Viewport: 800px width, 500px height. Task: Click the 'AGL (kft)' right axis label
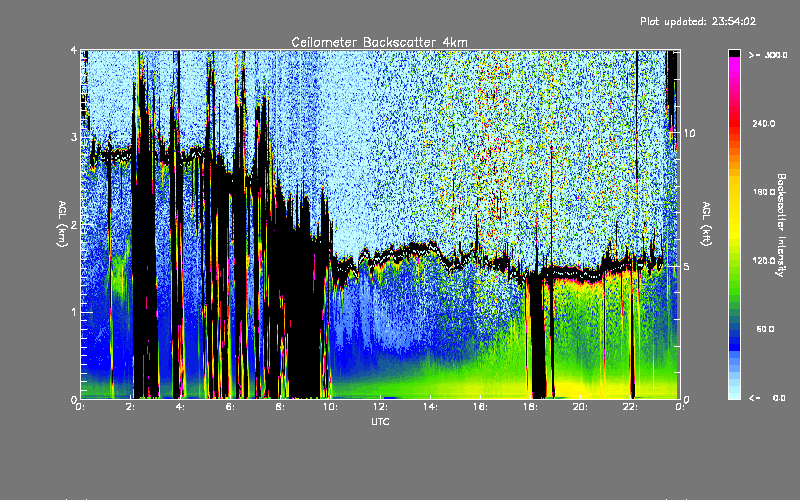(706, 224)
